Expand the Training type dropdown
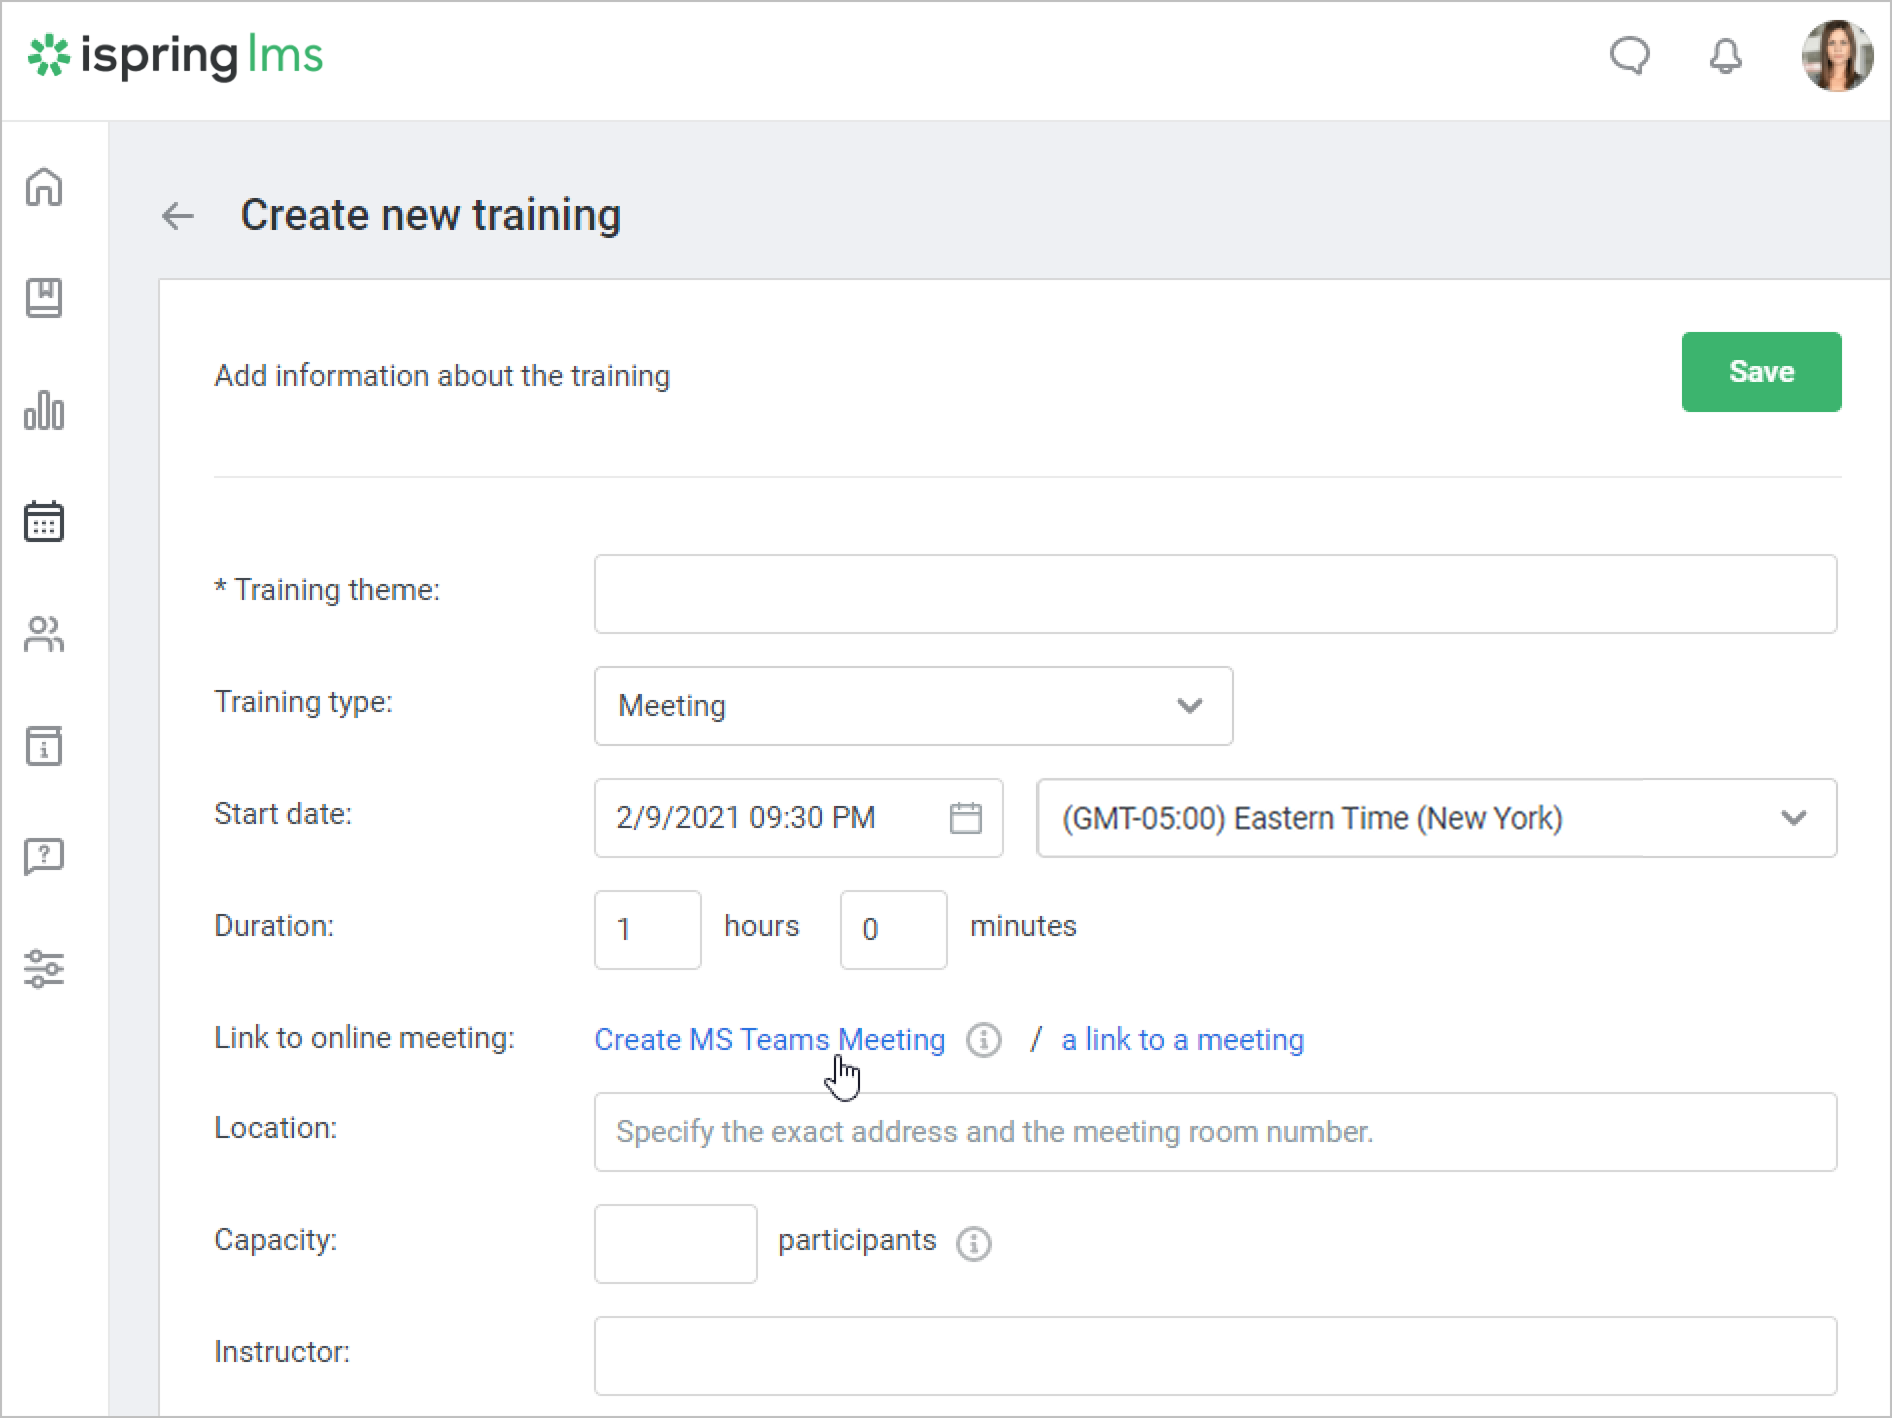The image size is (1892, 1418). point(913,706)
